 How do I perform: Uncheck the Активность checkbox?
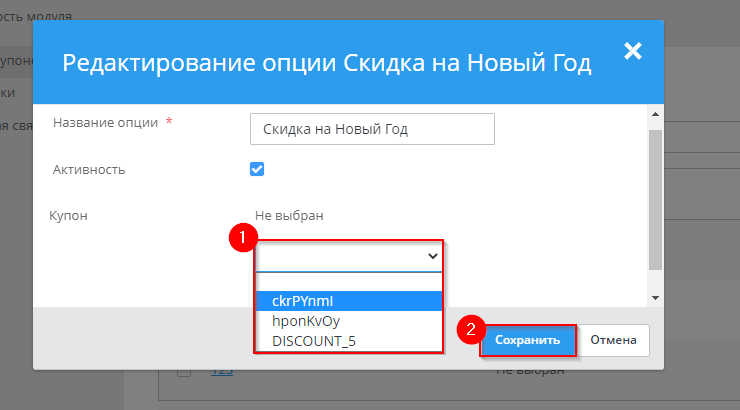pos(257,169)
